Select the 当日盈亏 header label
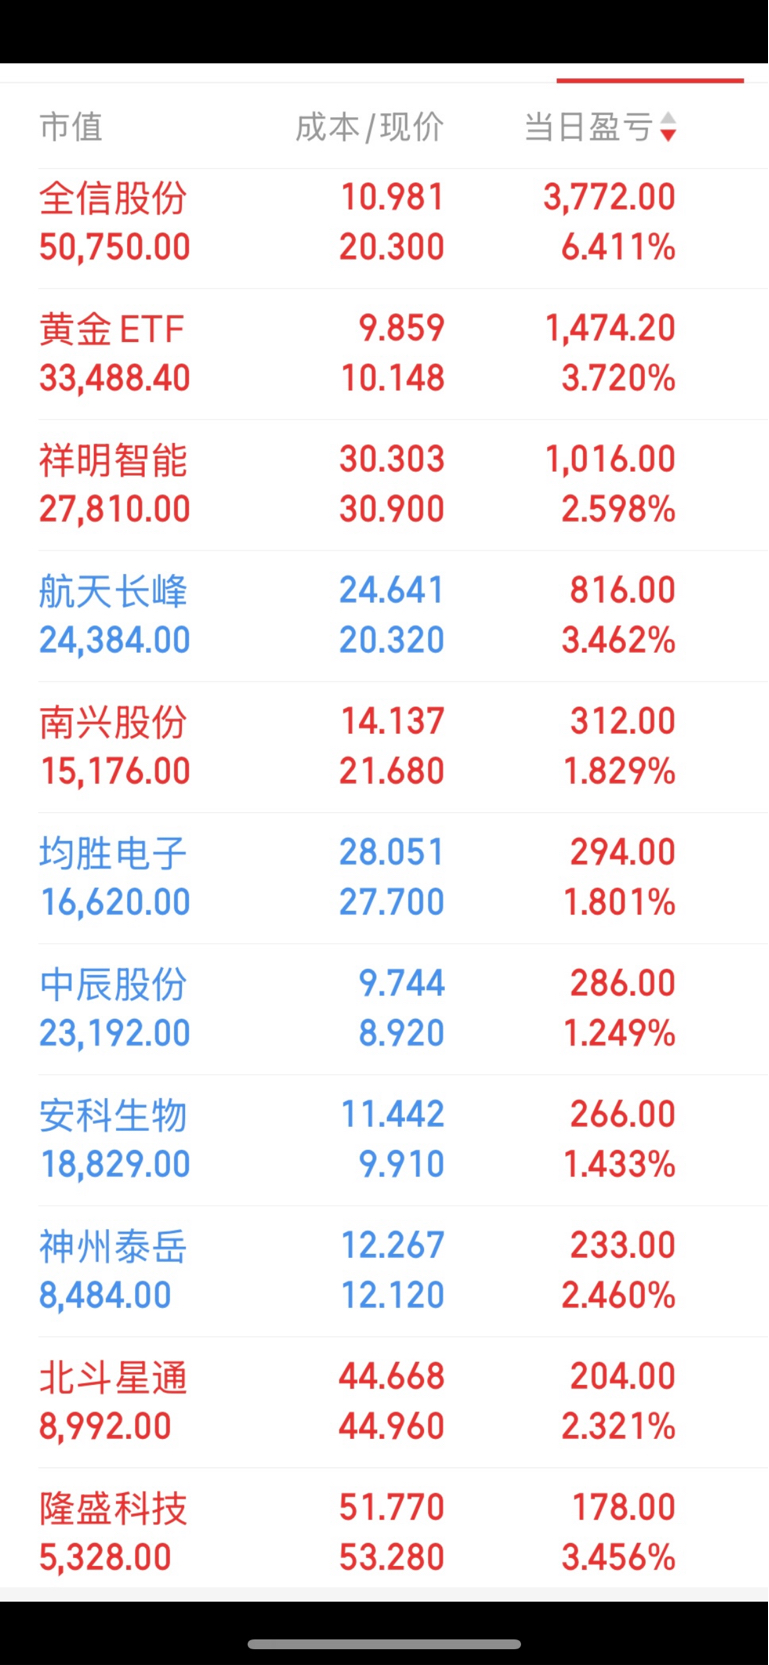Image resolution: width=769 pixels, height=1665 pixels. coord(588,127)
